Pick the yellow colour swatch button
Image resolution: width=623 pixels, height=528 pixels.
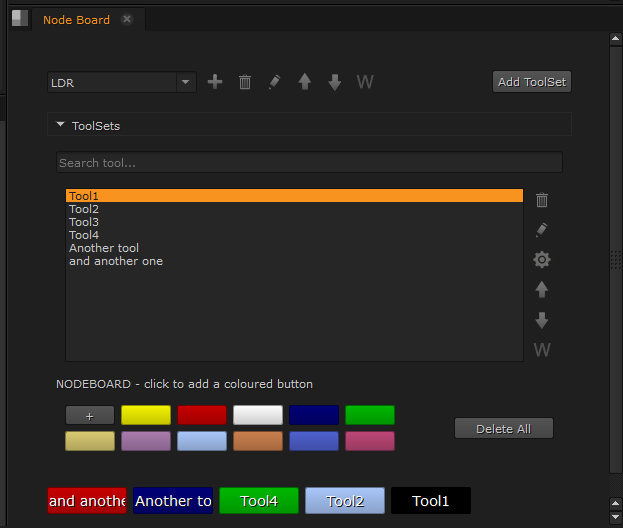tap(146, 415)
